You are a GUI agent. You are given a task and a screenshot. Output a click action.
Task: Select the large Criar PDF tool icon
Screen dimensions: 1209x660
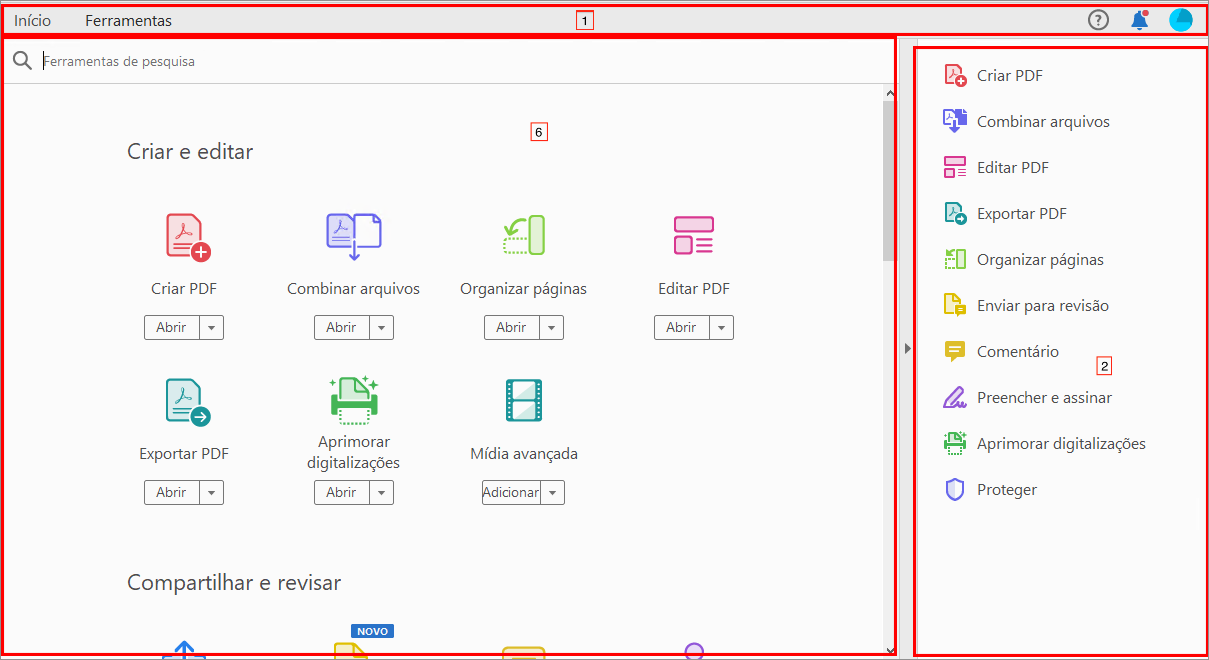[187, 237]
